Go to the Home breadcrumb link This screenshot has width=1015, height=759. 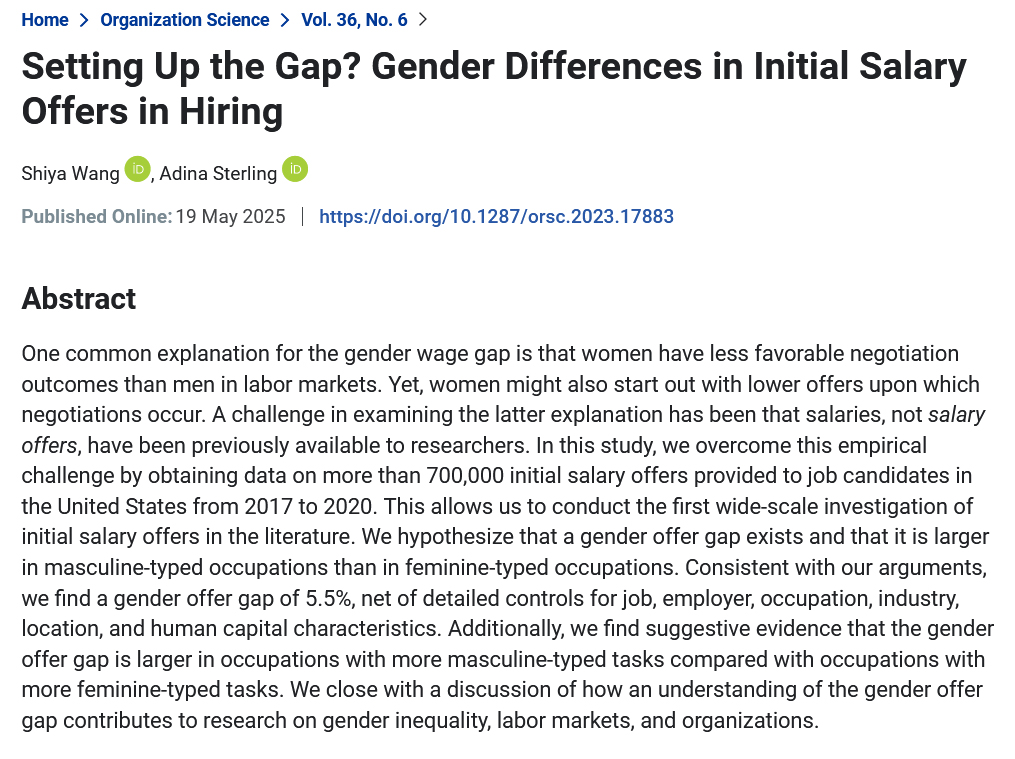(45, 20)
